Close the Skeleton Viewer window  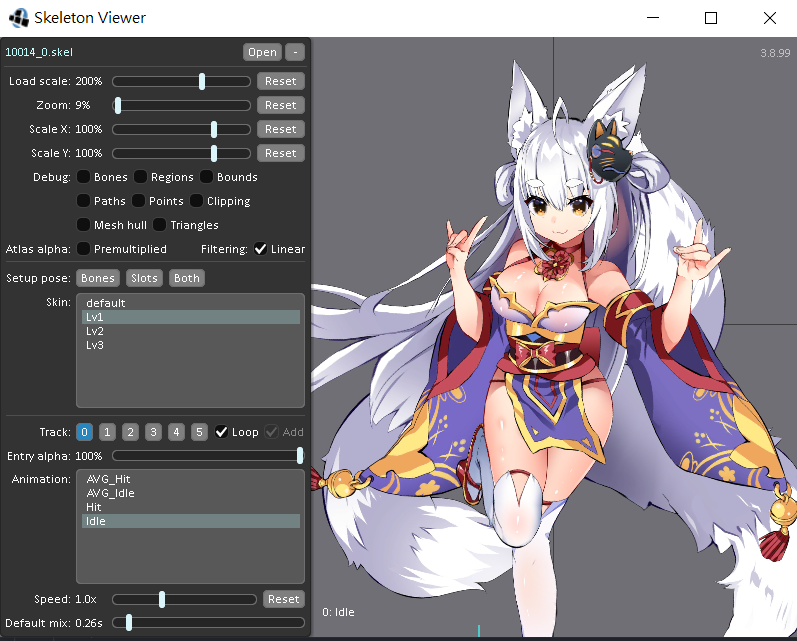(x=770, y=18)
